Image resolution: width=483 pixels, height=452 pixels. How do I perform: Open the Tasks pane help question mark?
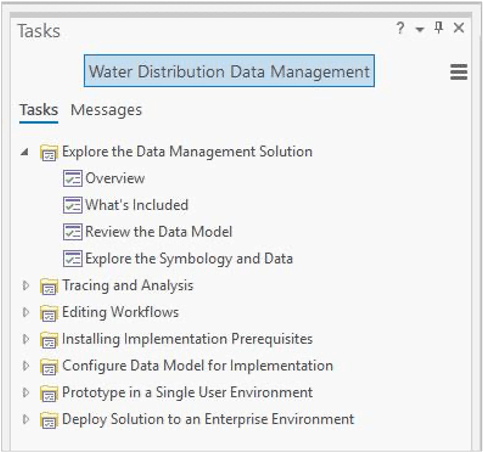click(x=400, y=28)
